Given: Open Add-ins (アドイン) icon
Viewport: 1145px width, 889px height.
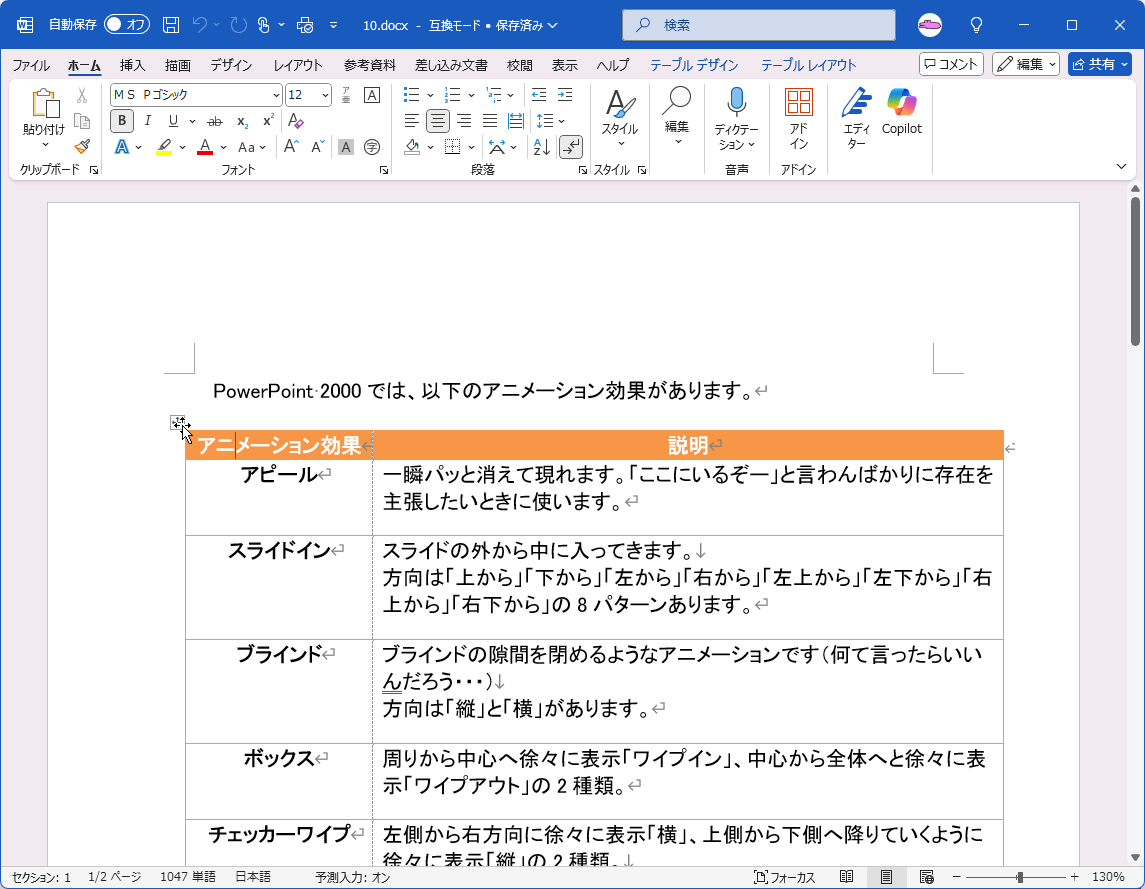Looking at the screenshot, I should point(799,118).
